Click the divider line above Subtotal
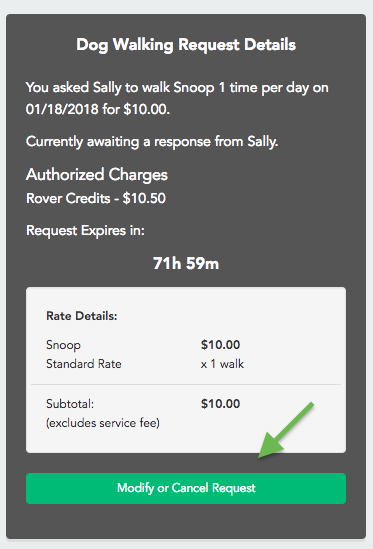The width and height of the screenshot is (373, 549). (186, 384)
